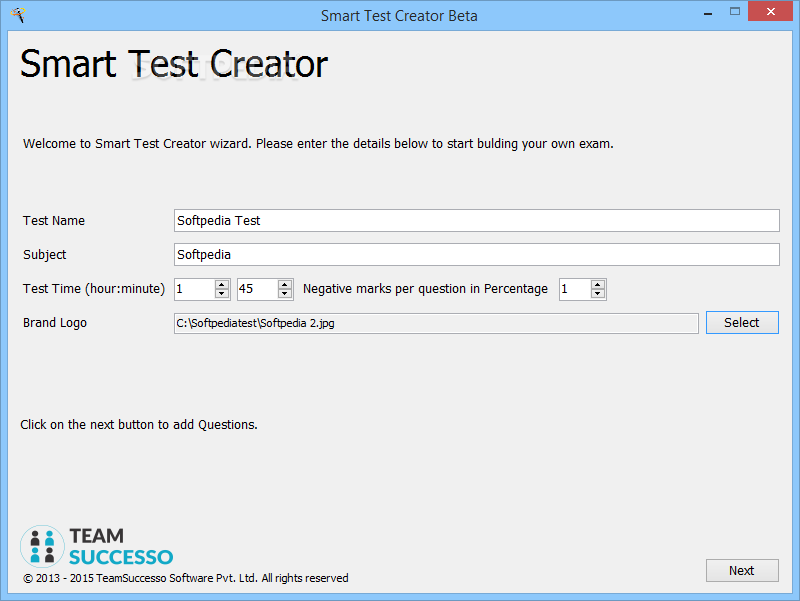Click the 'Welcome to Smart Test Creator wizard' text
800x601 pixels.
pos(318,144)
